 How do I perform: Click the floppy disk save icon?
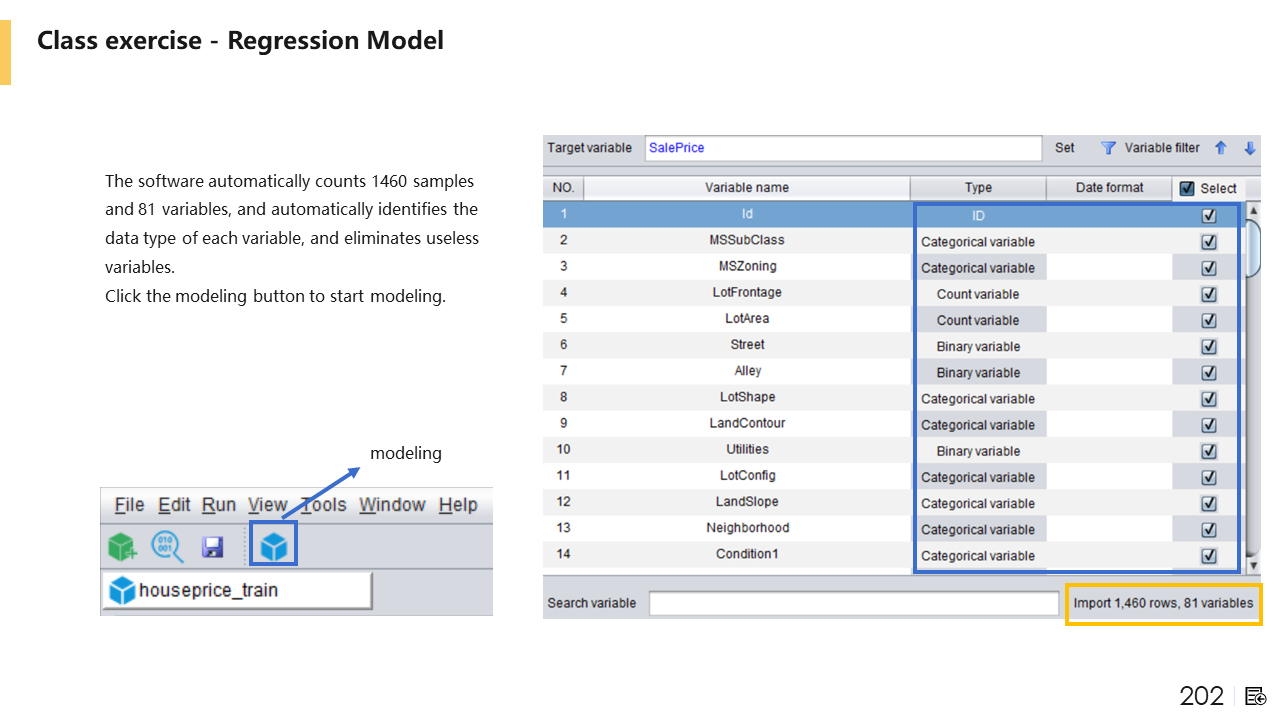pos(212,547)
